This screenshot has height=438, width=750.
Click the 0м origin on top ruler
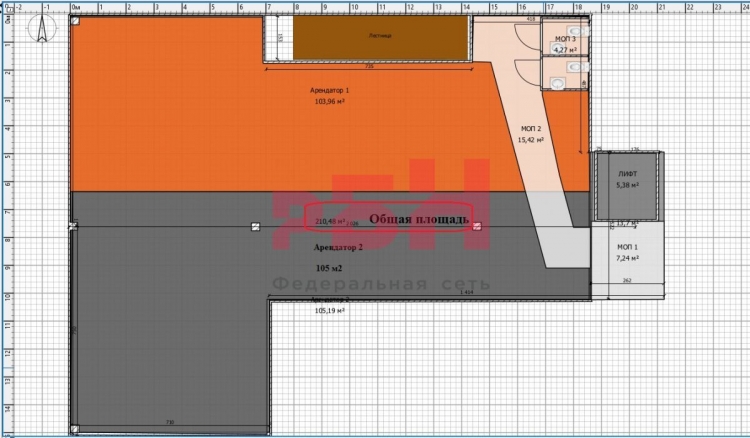[x=78, y=7]
